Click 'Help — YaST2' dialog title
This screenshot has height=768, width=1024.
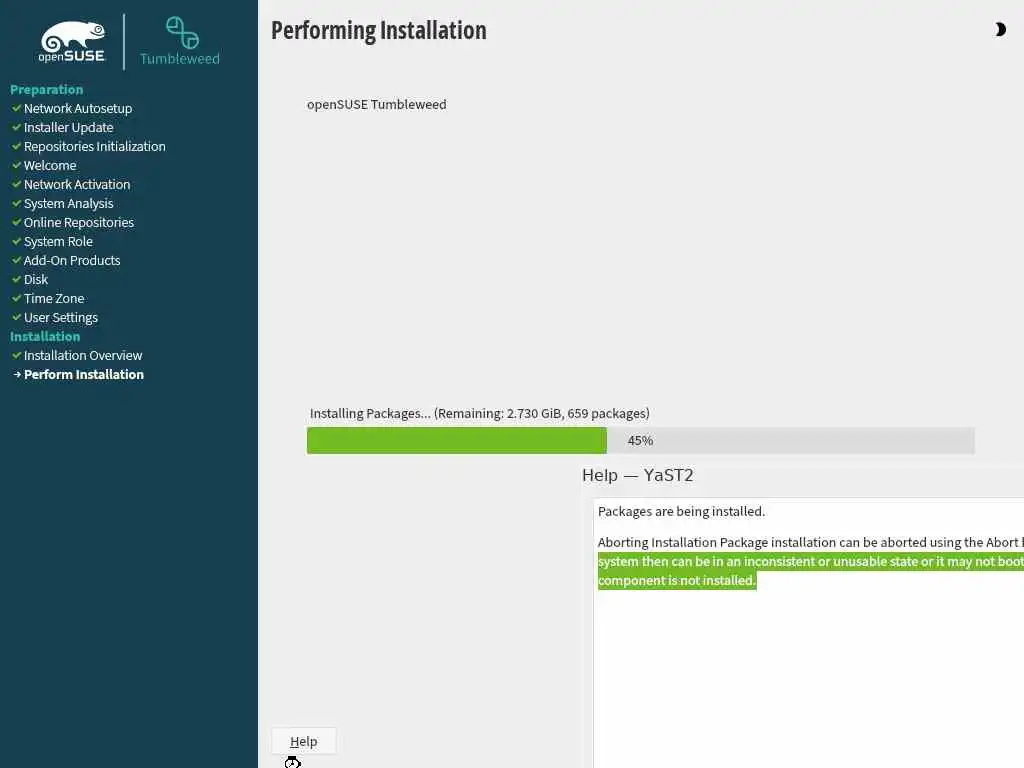[x=637, y=475]
